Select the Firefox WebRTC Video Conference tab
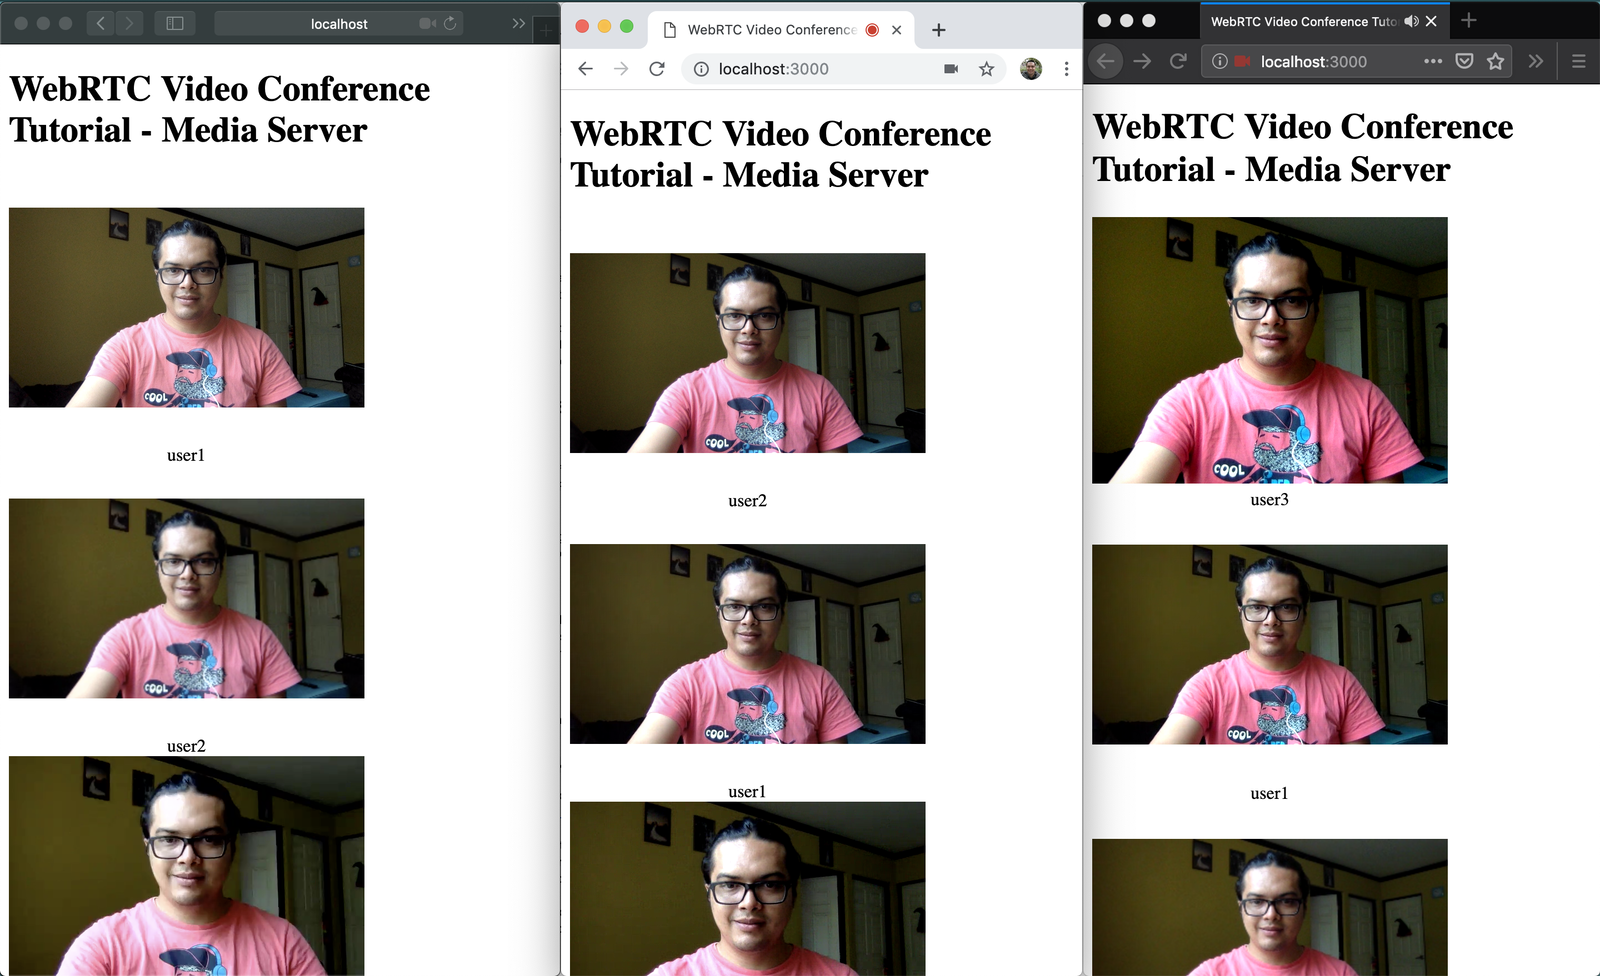Viewport: 1600px width, 976px height. (1300, 21)
